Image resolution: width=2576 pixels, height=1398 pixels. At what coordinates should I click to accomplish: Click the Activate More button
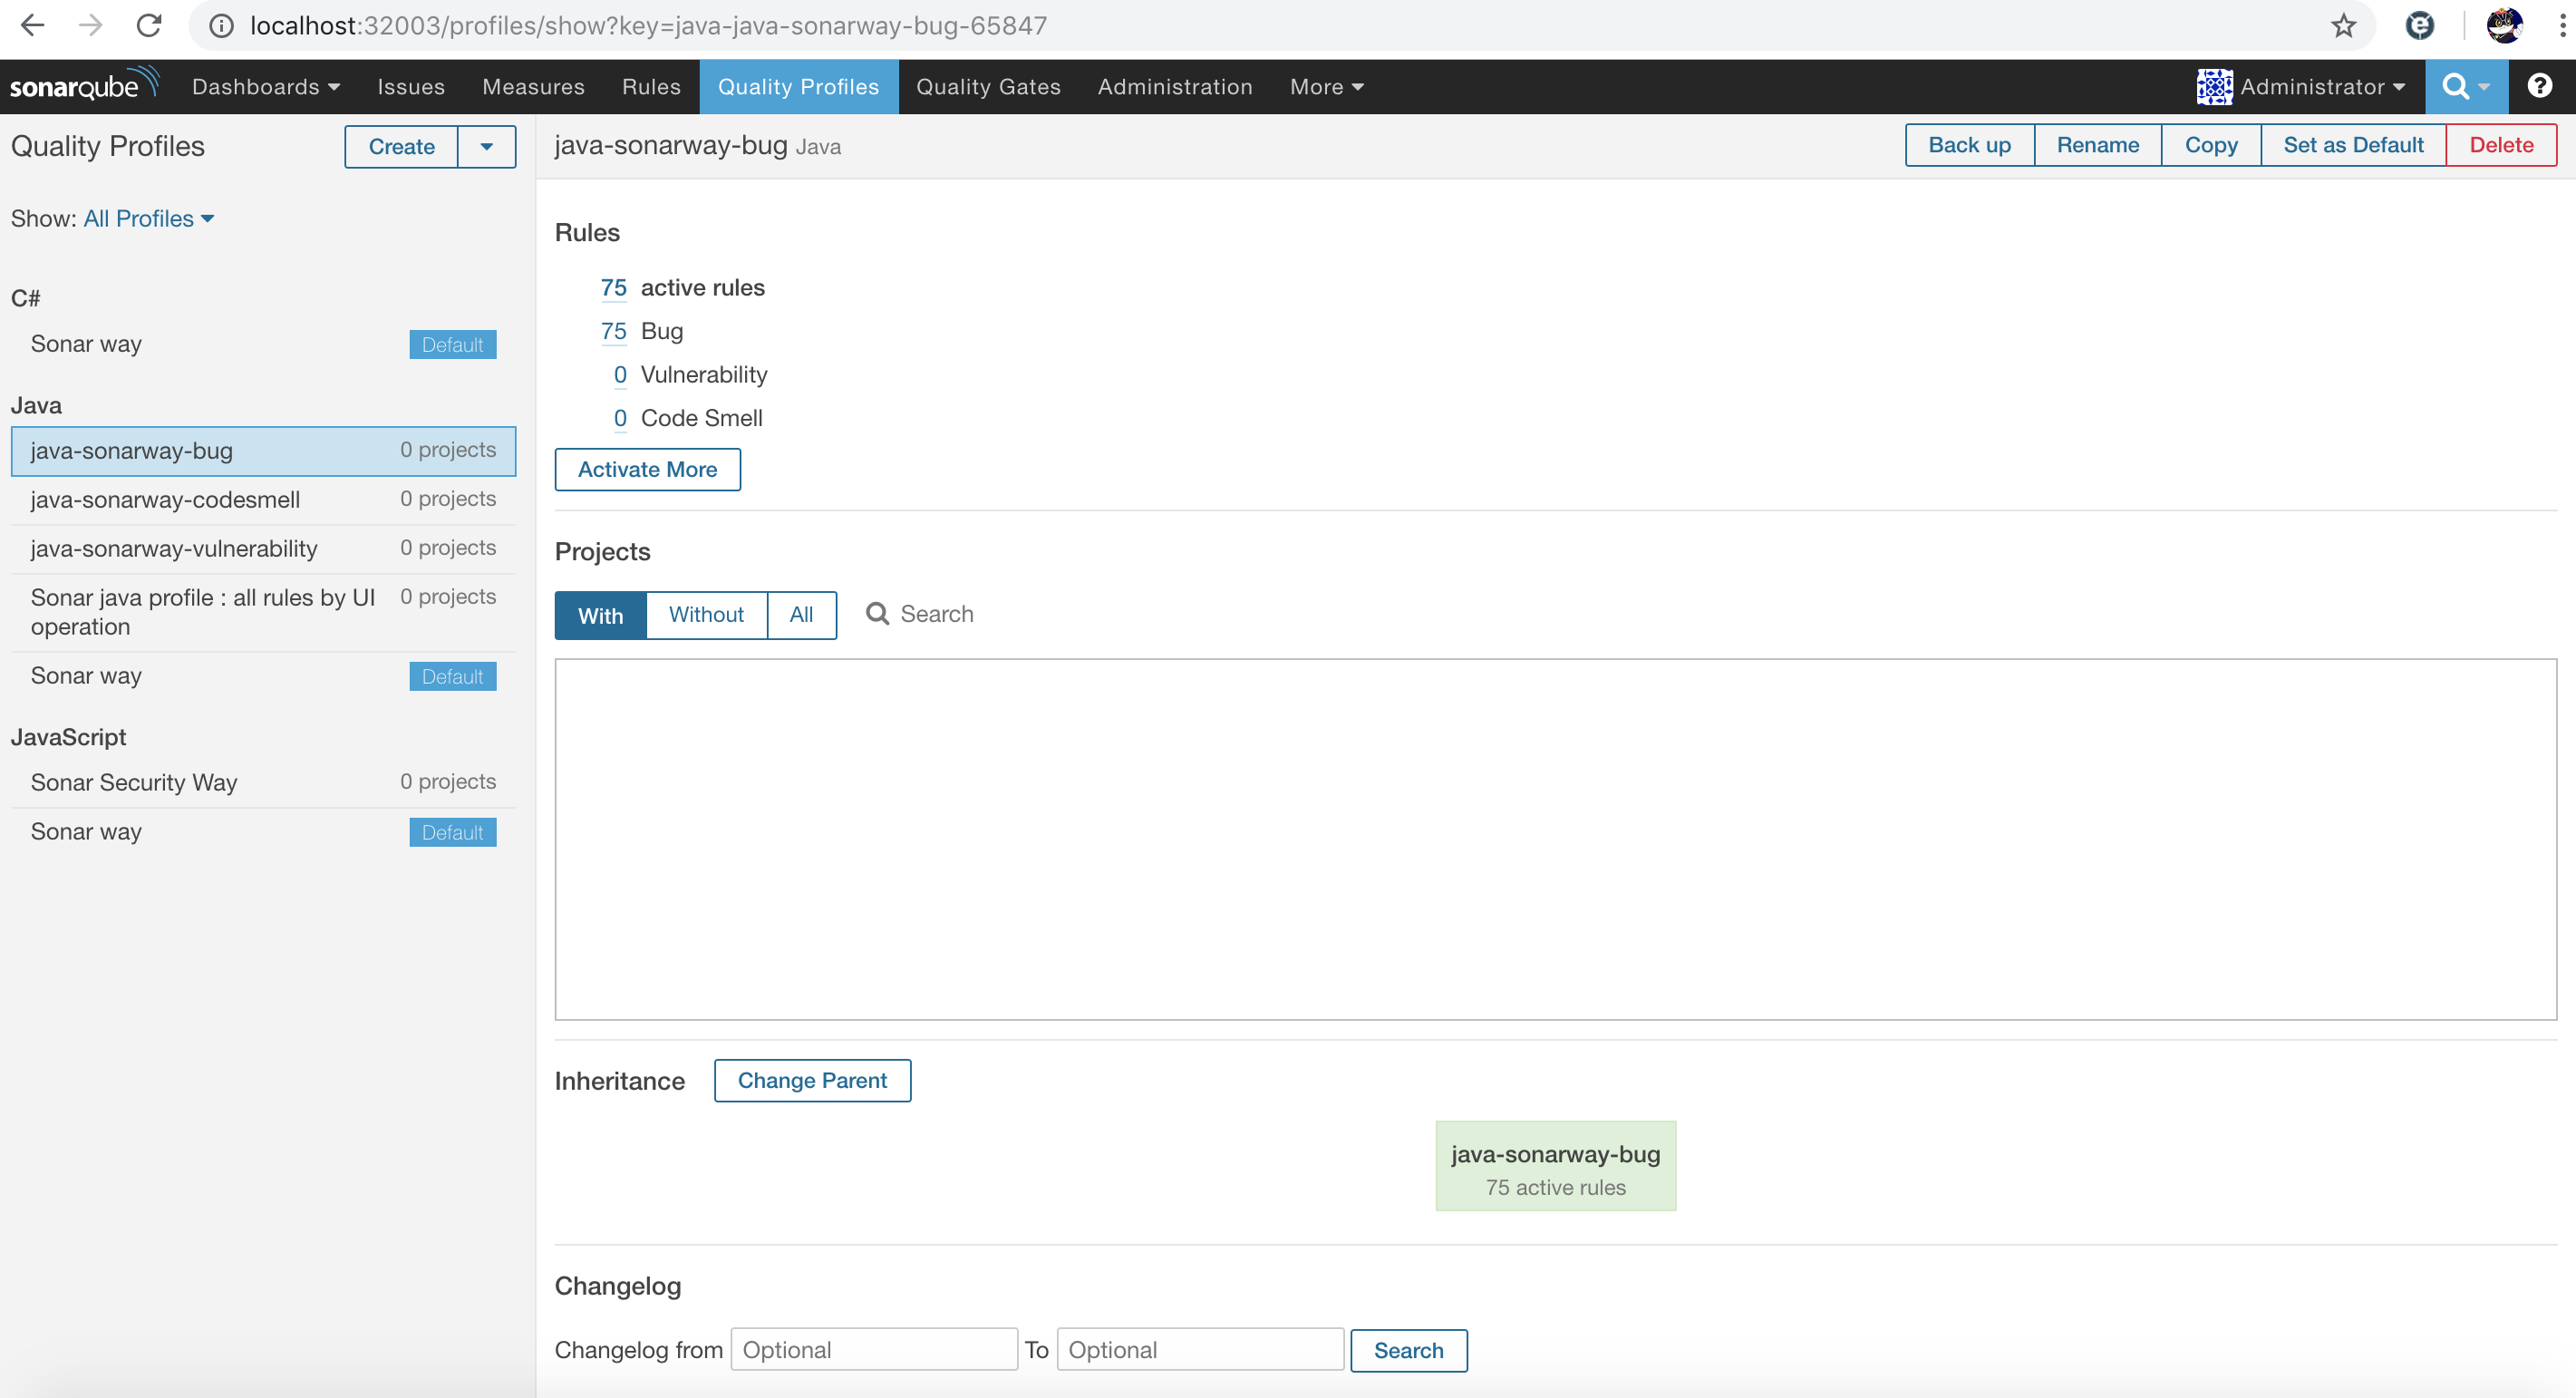point(647,469)
